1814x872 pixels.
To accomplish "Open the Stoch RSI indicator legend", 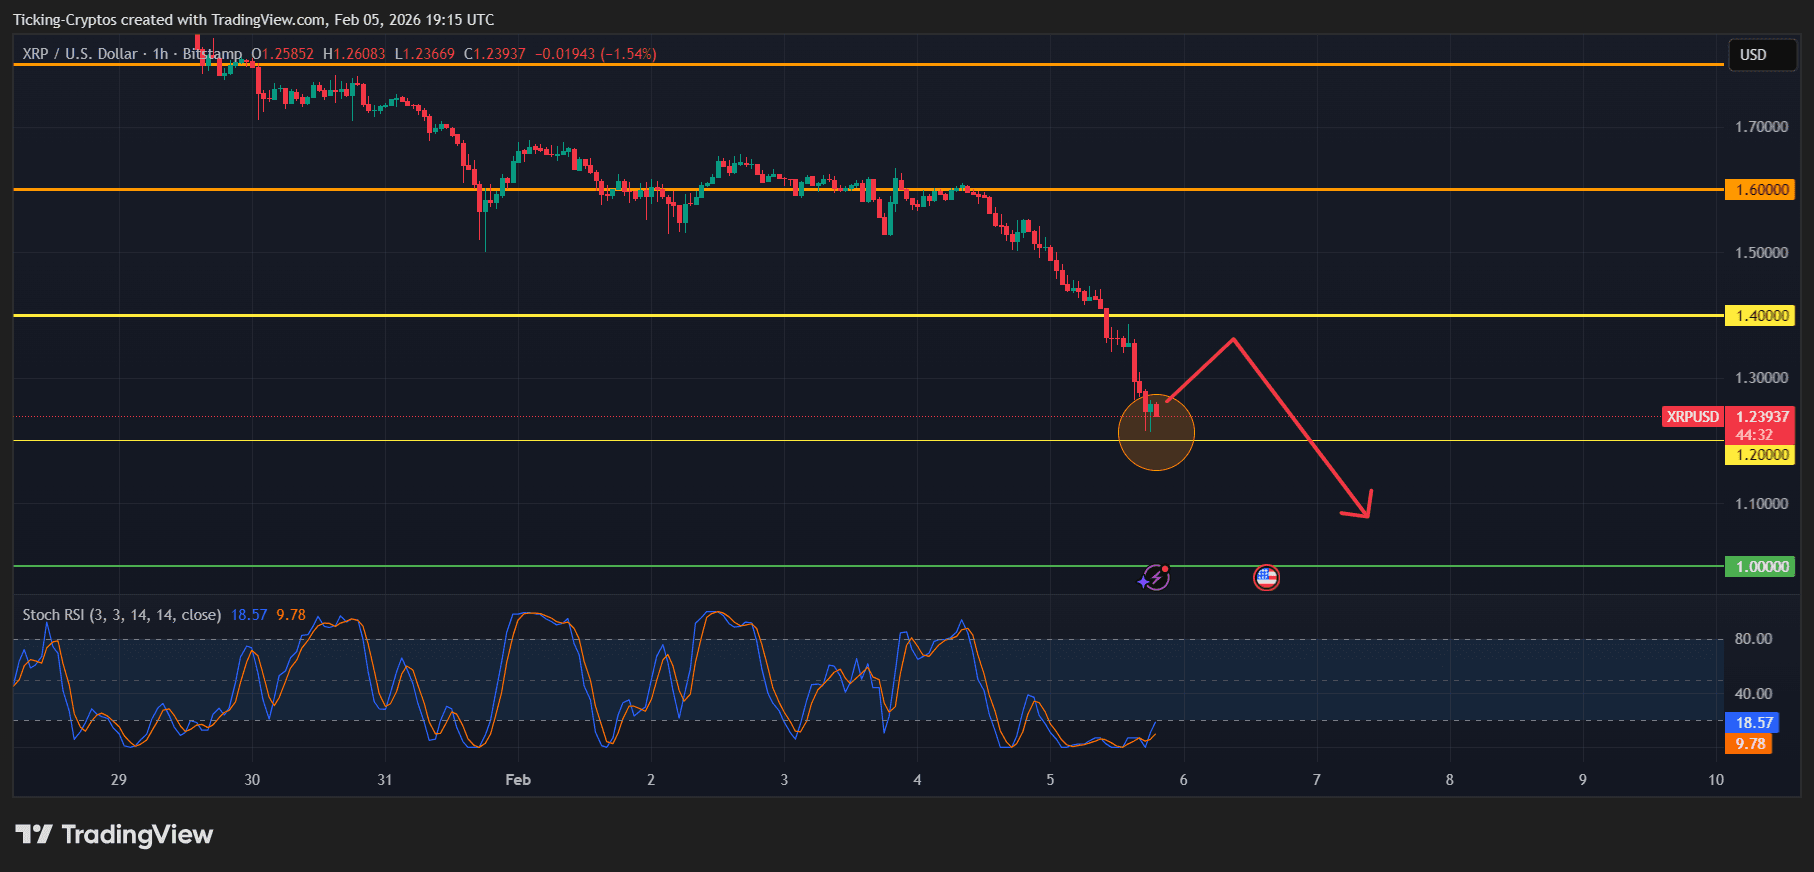I will [x=121, y=615].
